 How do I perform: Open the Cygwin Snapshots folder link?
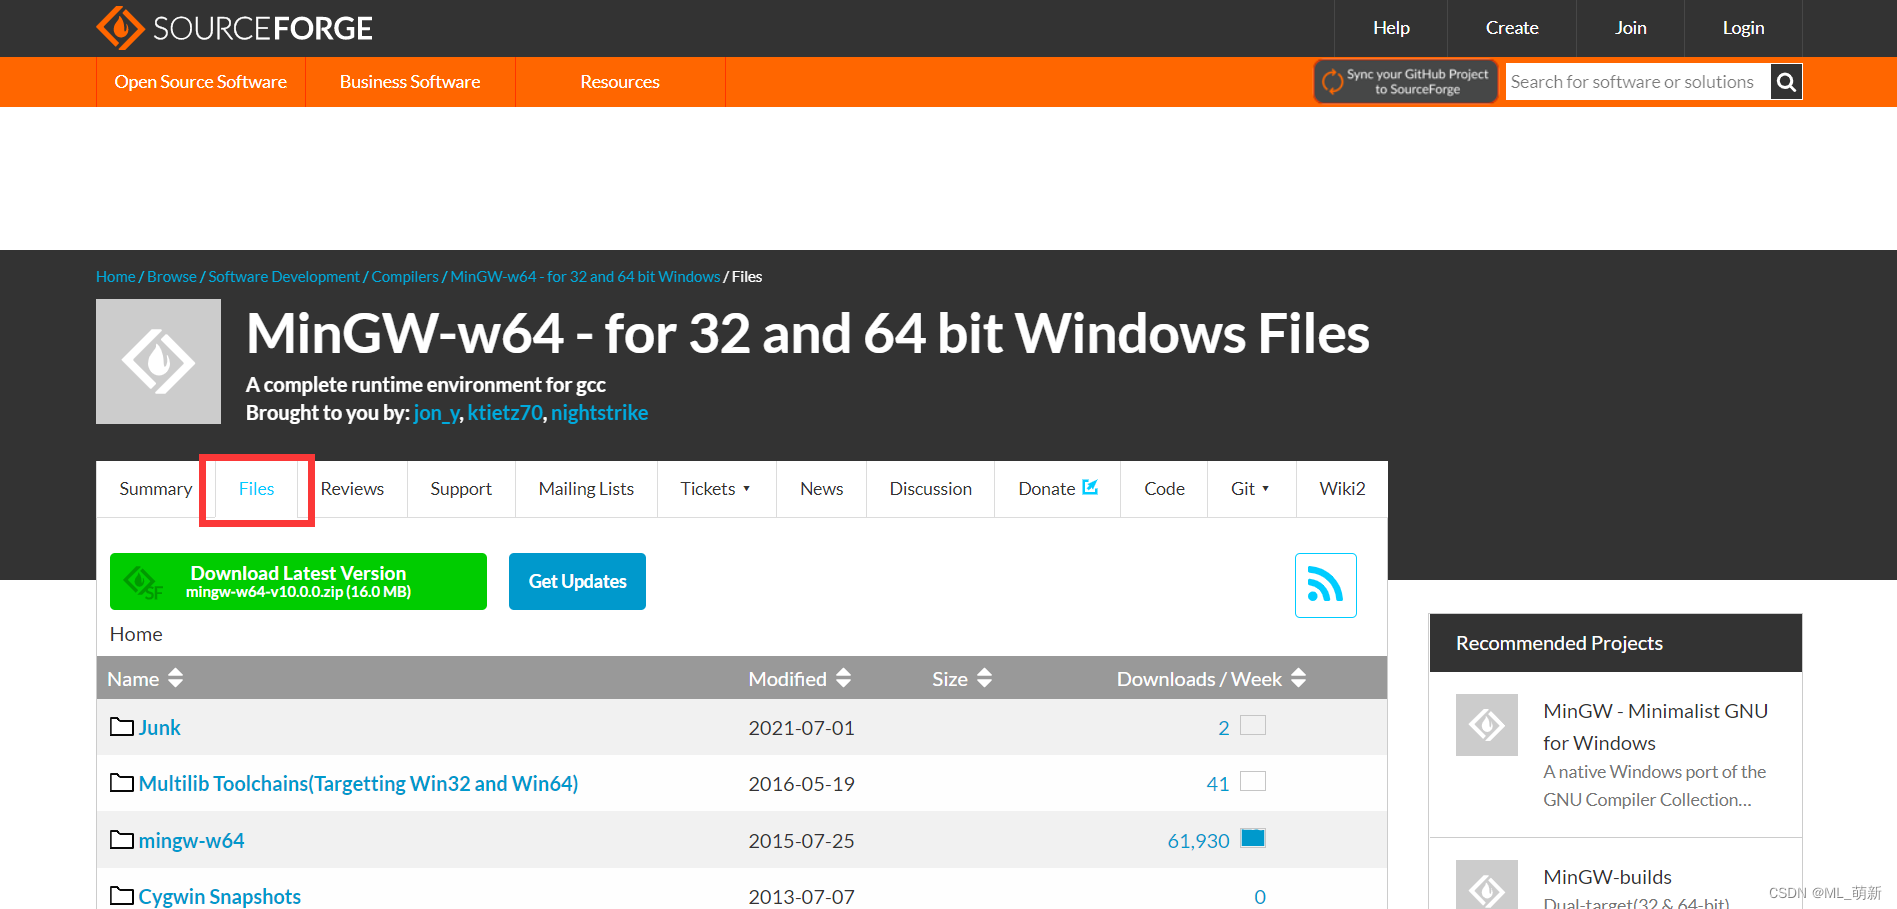[219, 896]
